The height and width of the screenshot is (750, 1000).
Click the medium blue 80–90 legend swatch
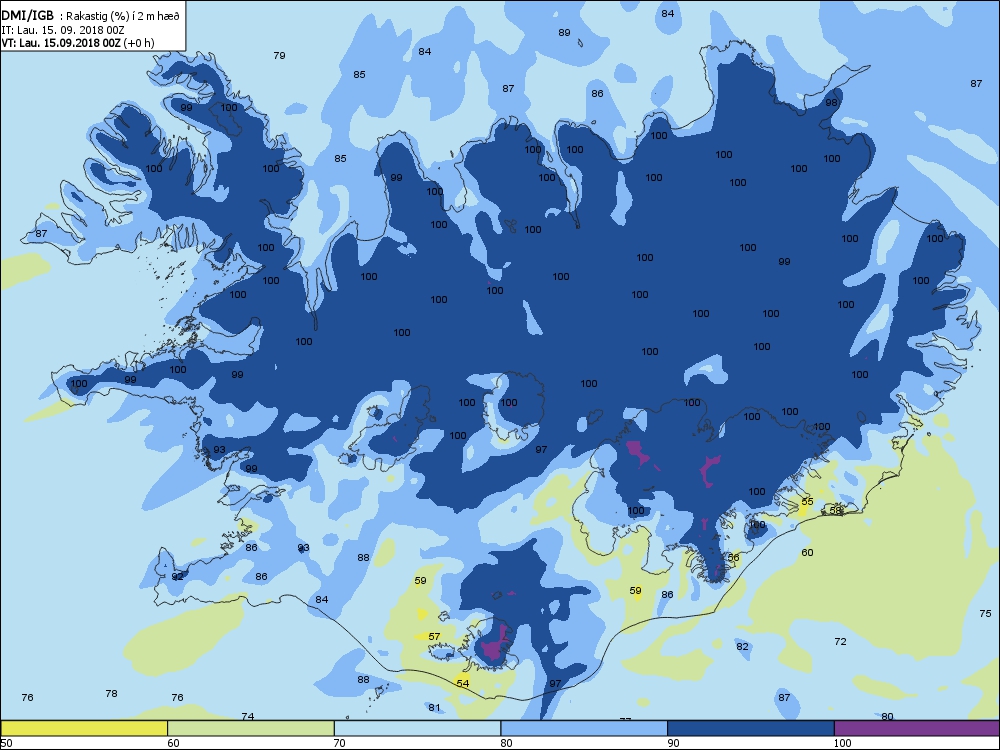584,728
